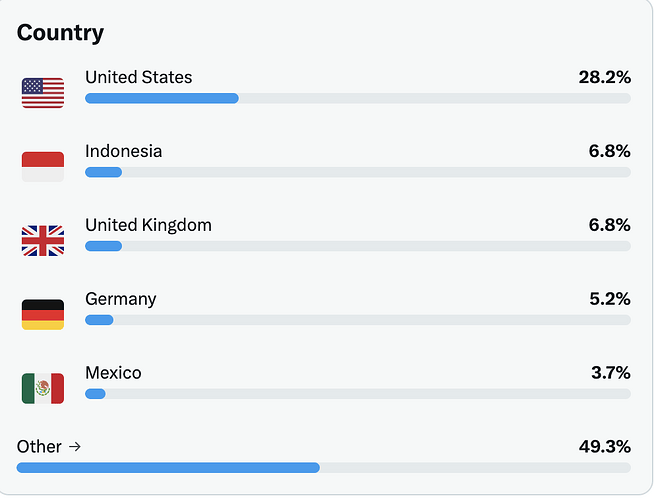Click the Germany percentage bar
Viewport: 654px width, 500px height.
(357, 320)
